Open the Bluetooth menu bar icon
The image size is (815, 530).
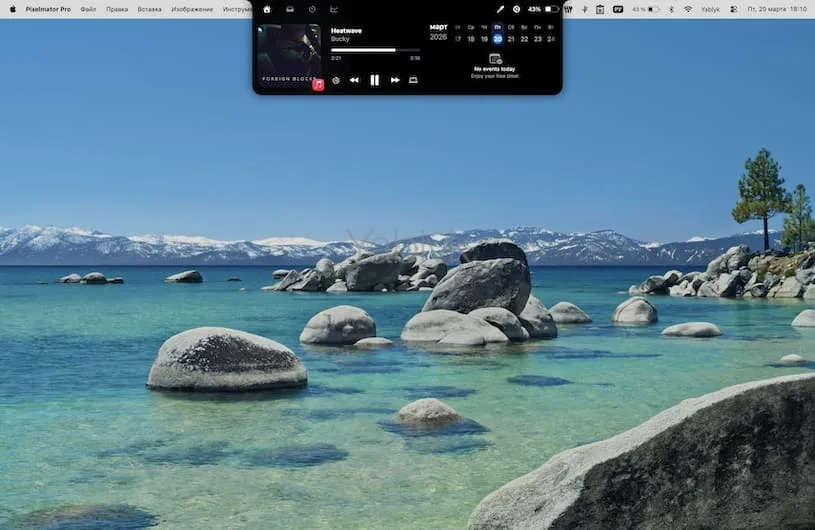coord(671,9)
